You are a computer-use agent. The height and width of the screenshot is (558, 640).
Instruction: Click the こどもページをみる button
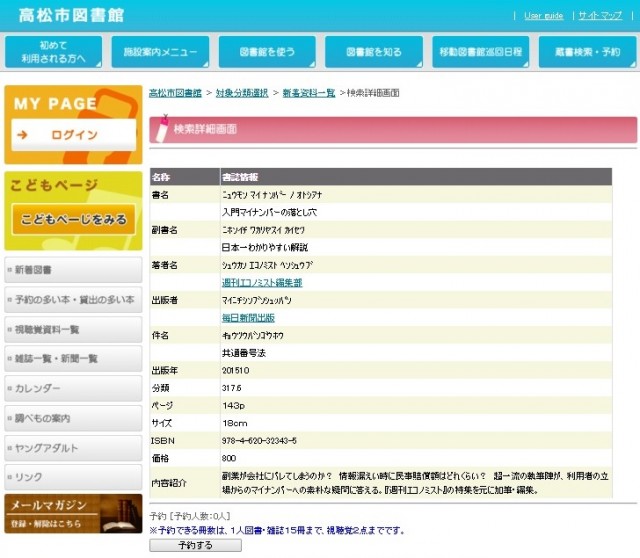click(73, 220)
